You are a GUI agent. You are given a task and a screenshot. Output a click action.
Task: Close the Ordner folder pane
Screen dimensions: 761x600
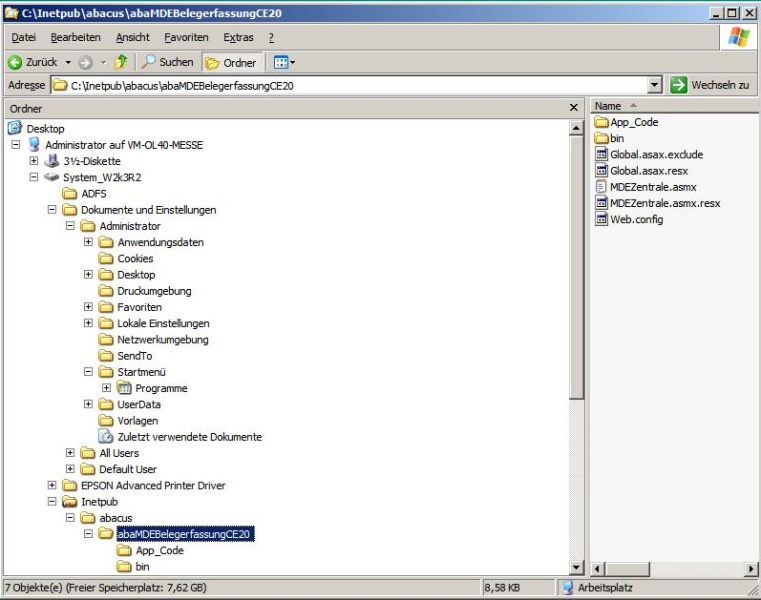point(573,107)
